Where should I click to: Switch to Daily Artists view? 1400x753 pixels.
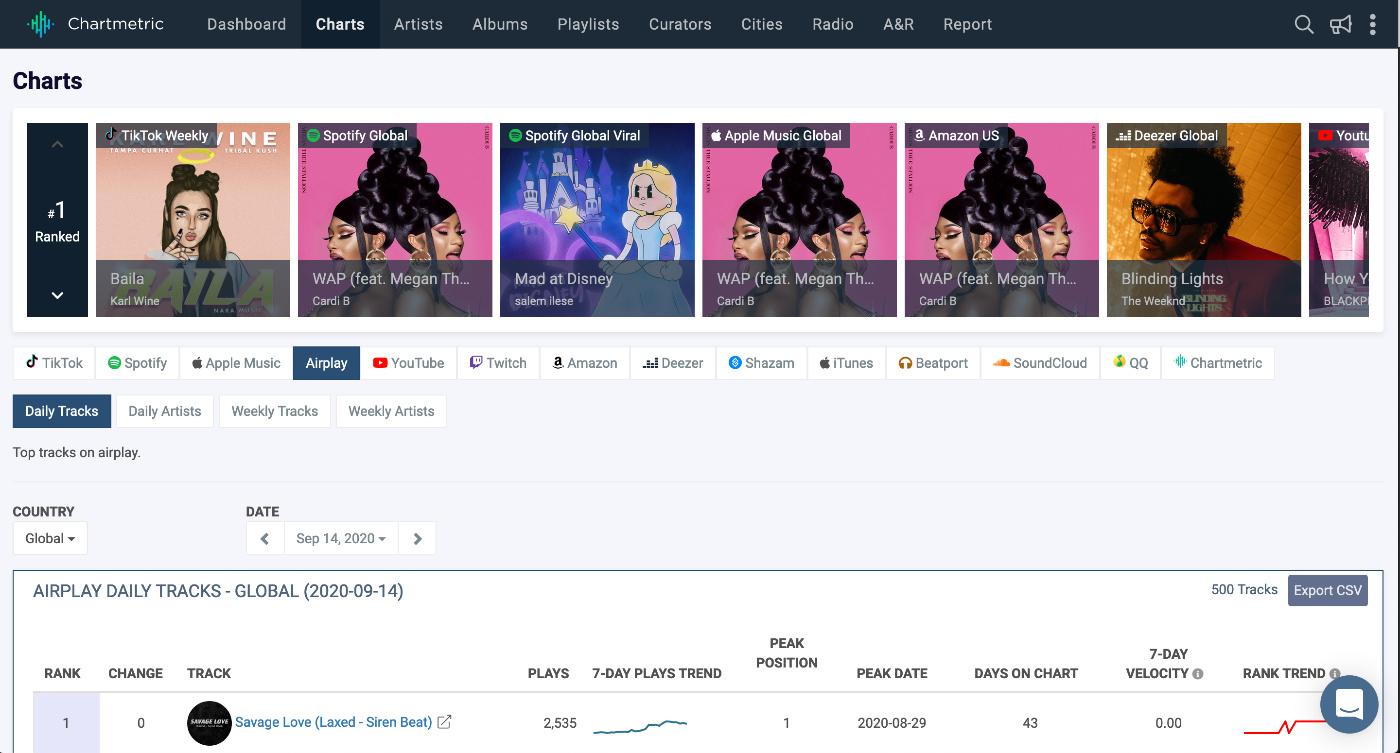(x=165, y=411)
